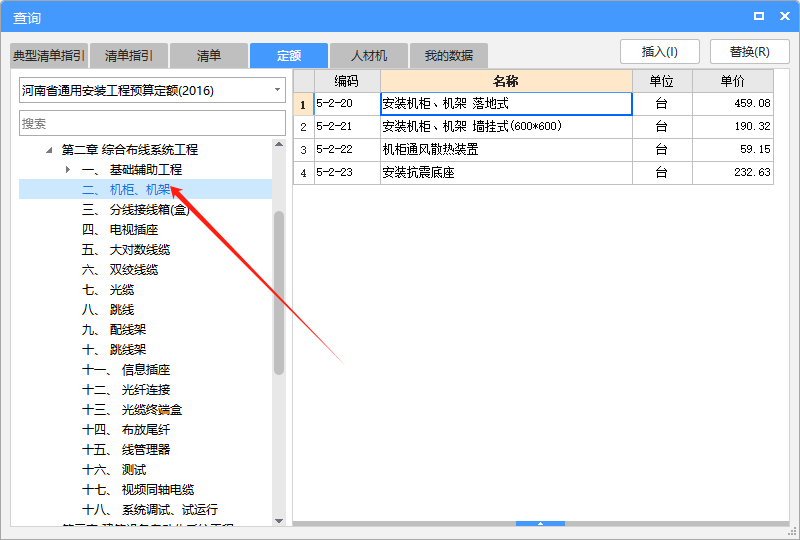Screen dimensions: 800x540
Task: Click the bottom panel expand arrow handle
Action: tap(540, 524)
